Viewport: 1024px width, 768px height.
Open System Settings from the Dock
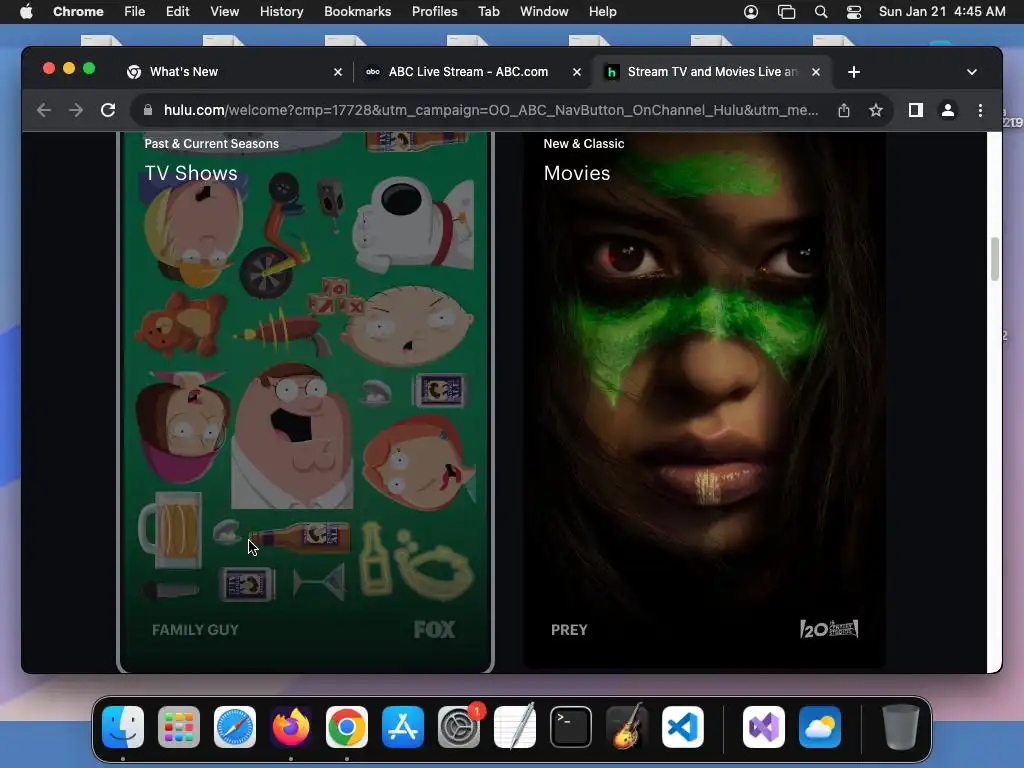(459, 727)
